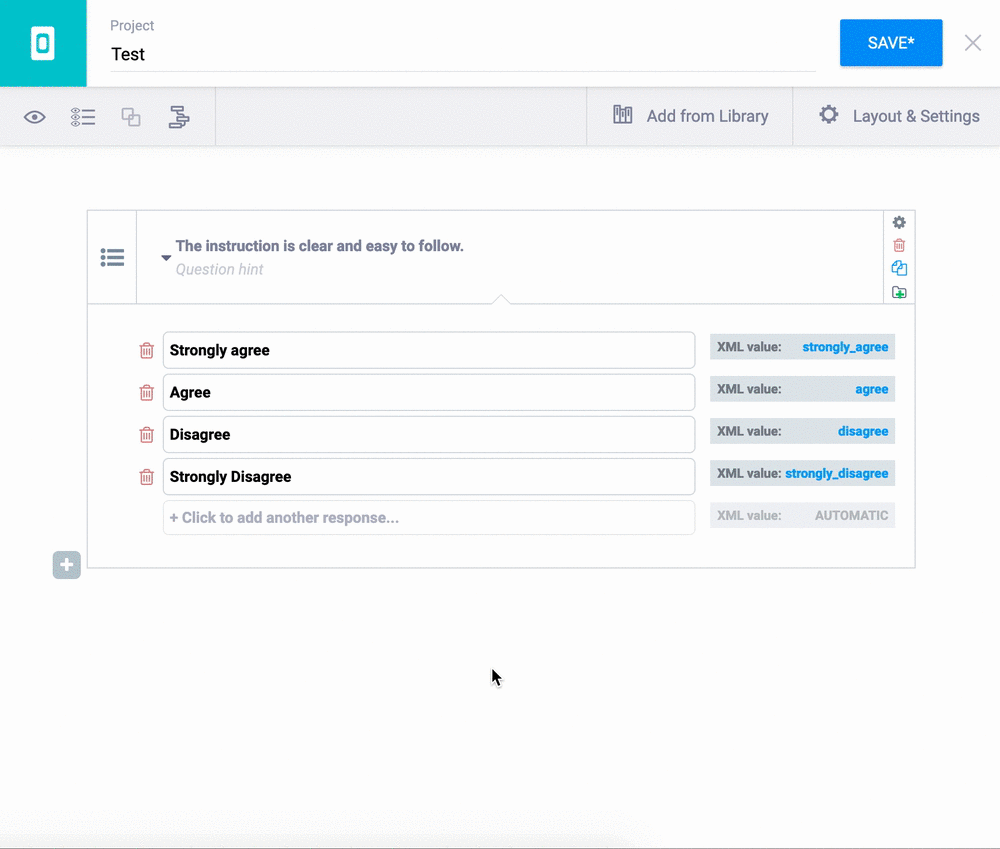Click 'Click to add another response' field
Viewport: 1000px width, 849px height.
(x=428, y=518)
